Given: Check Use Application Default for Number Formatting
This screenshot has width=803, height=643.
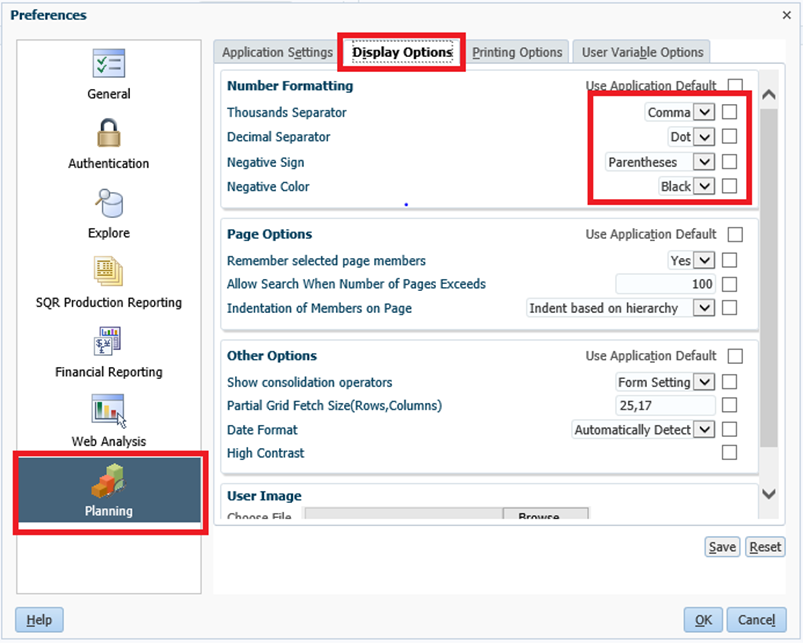Looking at the screenshot, I should tap(736, 86).
